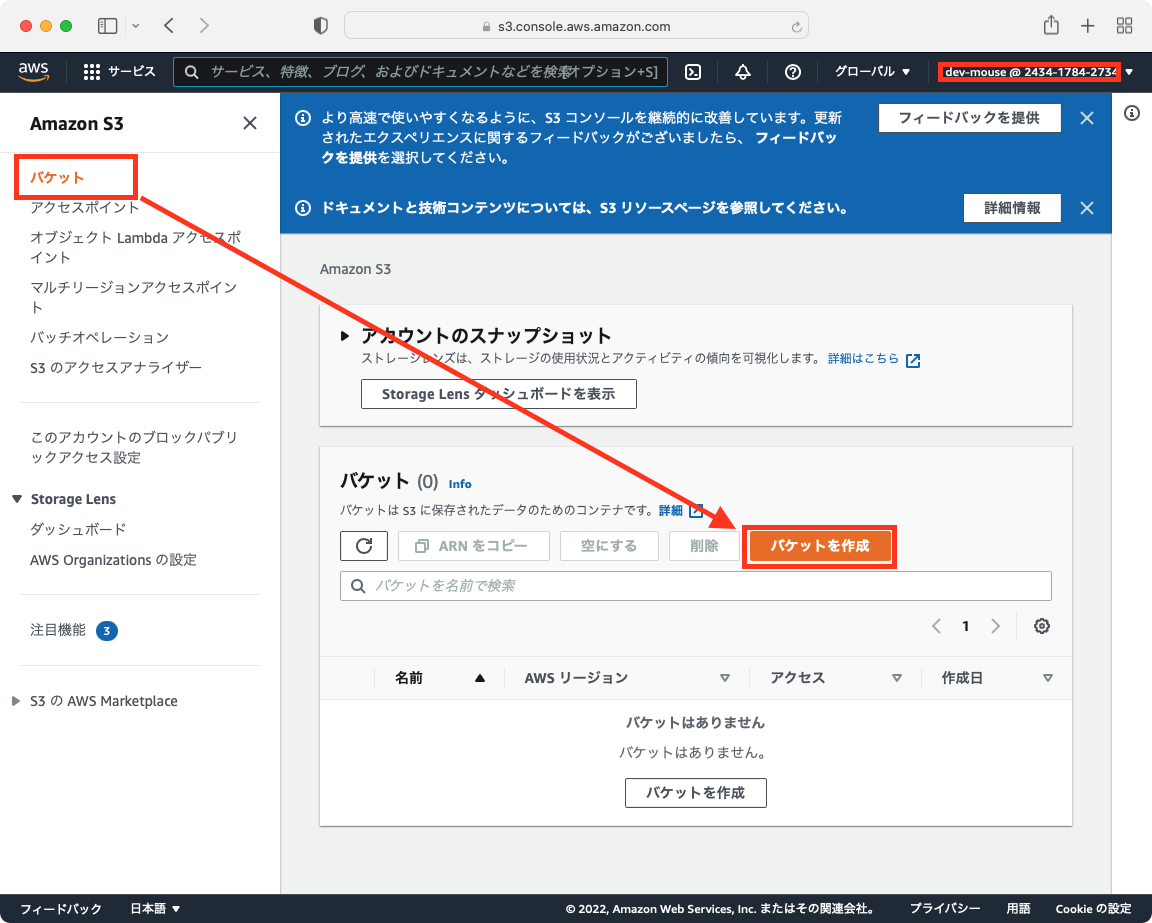Expand the アカウントのスナップショット section
This screenshot has height=923, width=1152.
pyautogui.click(x=346, y=336)
